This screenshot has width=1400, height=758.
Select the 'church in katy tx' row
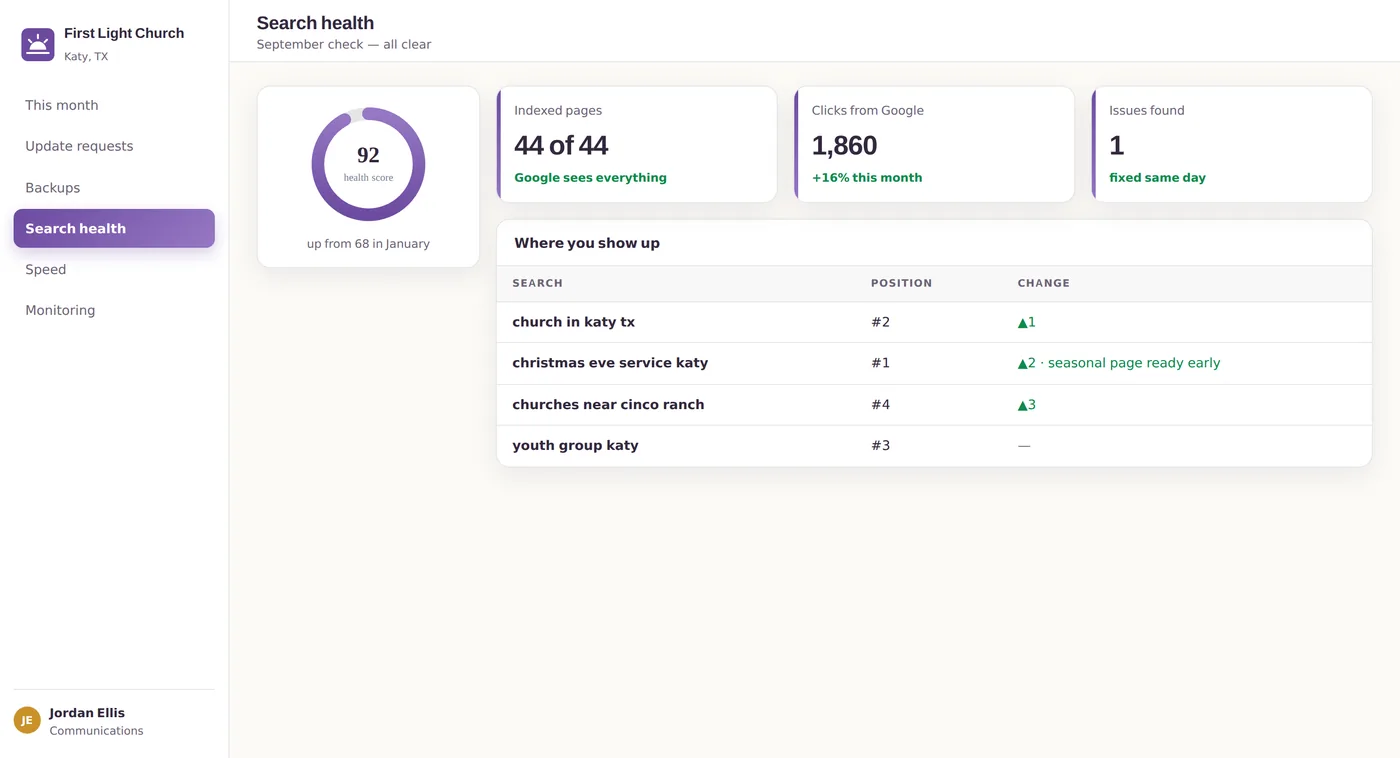[x=934, y=322]
